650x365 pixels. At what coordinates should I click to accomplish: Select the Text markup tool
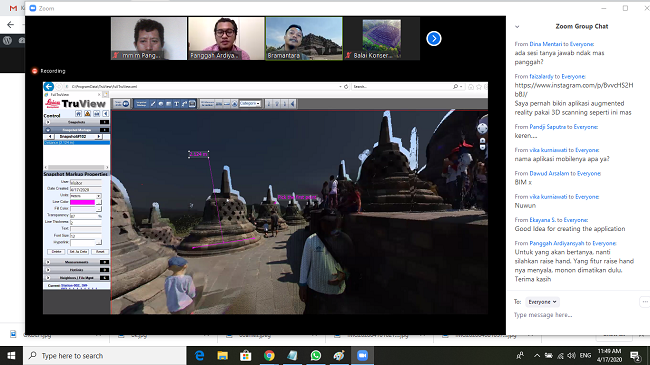(x=177, y=104)
